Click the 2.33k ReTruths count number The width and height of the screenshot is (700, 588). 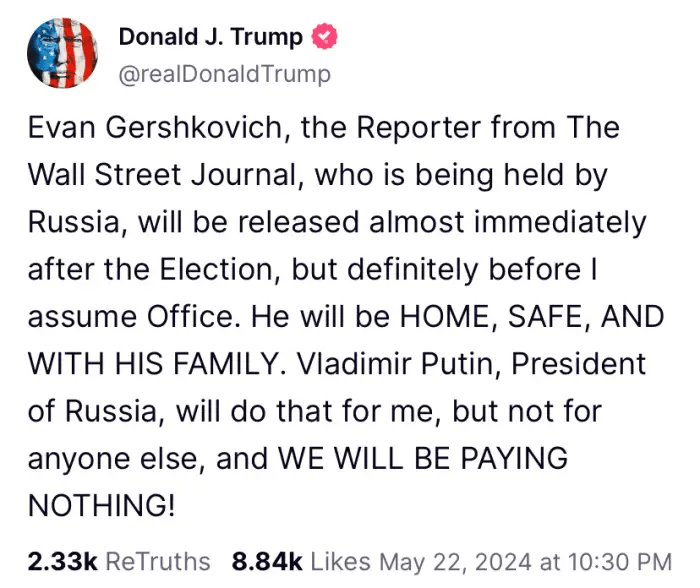pyautogui.click(x=62, y=561)
